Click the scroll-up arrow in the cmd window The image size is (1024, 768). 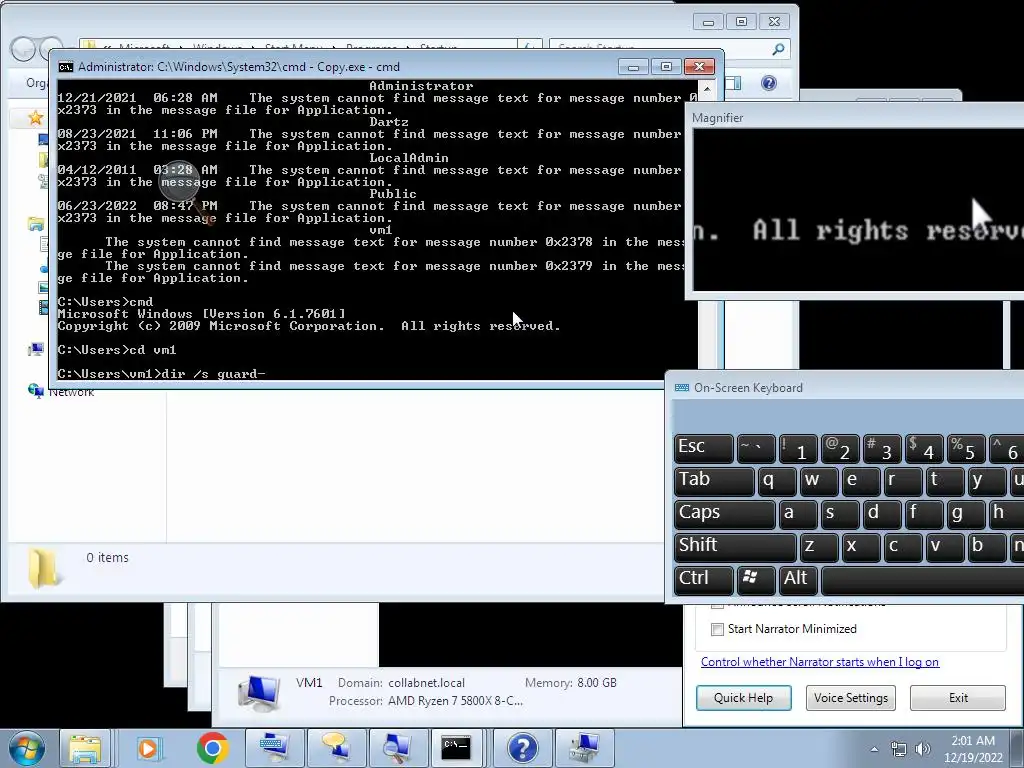(706, 88)
